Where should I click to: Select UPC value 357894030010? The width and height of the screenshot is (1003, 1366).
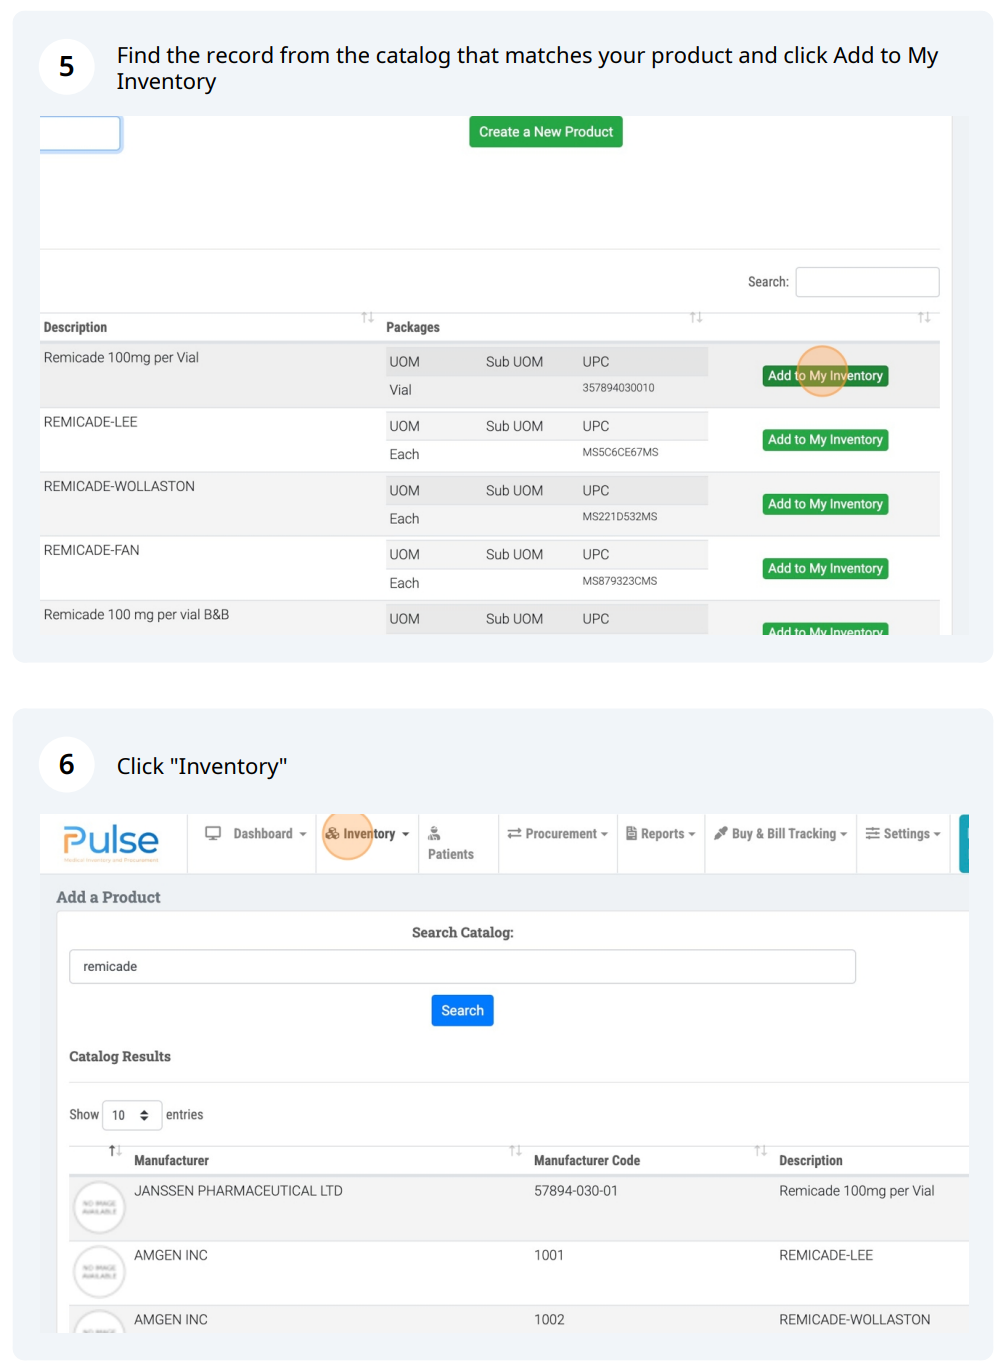pos(619,388)
